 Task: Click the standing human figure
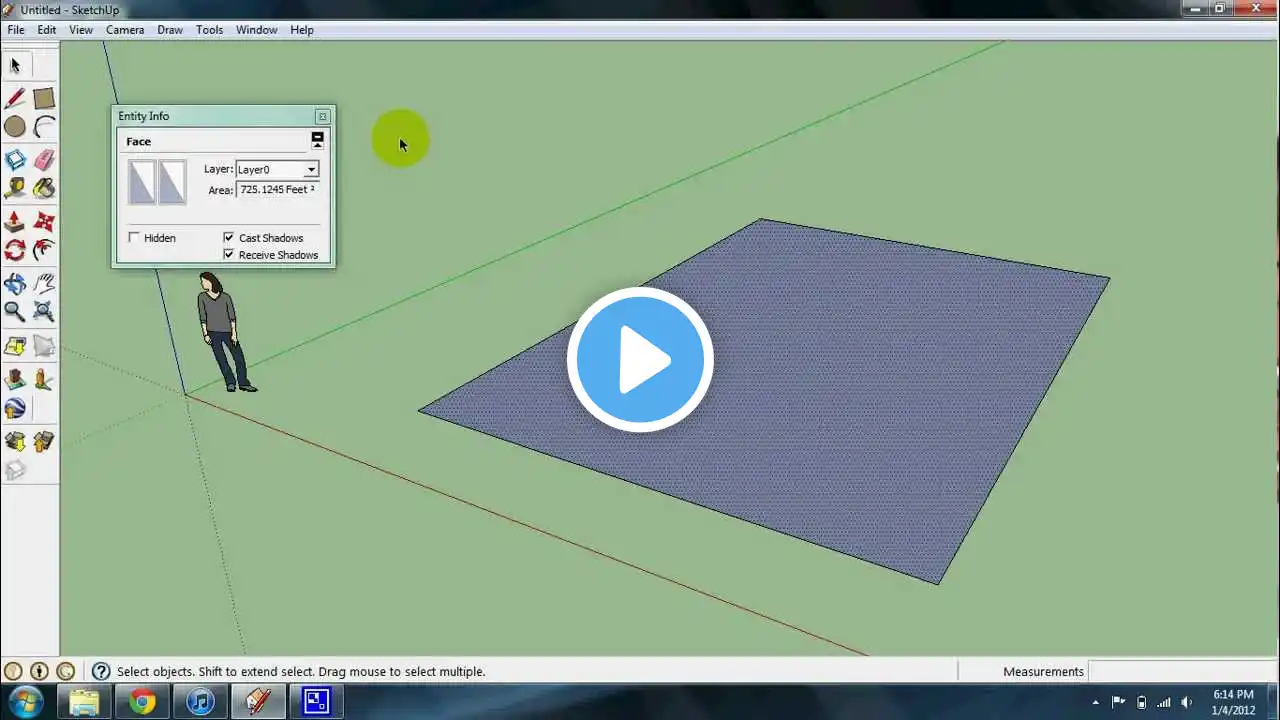[x=225, y=332]
